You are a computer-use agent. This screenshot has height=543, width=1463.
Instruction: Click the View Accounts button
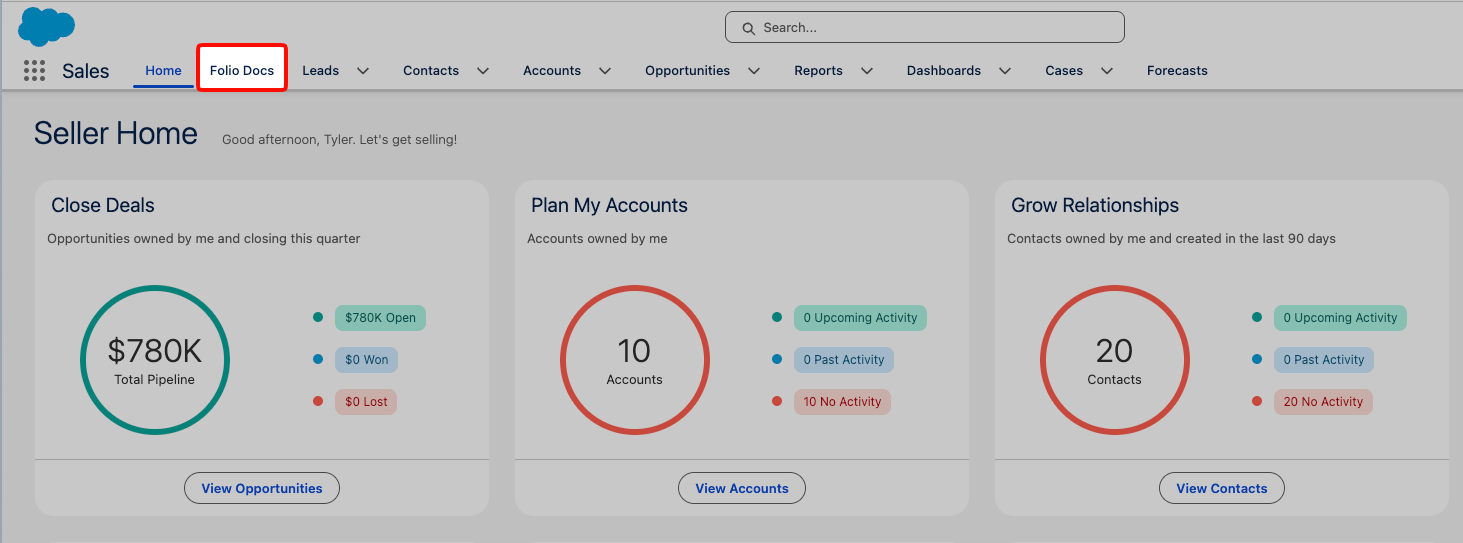click(x=742, y=488)
